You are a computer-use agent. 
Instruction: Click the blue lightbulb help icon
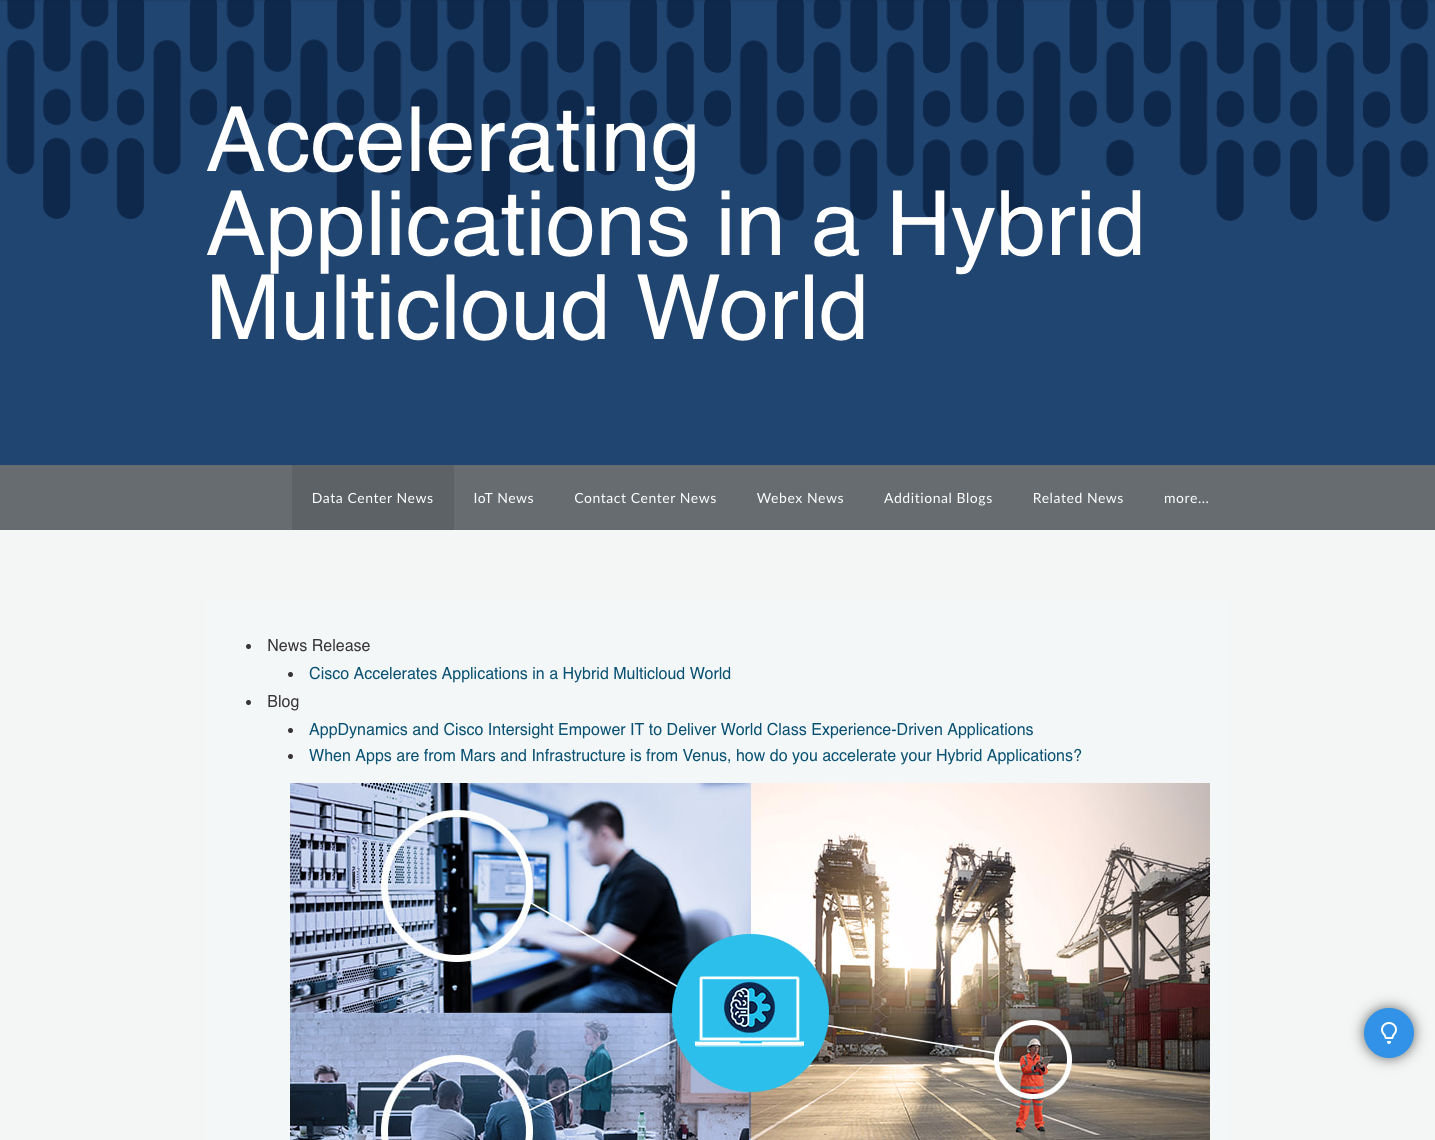(x=1388, y=1032)
